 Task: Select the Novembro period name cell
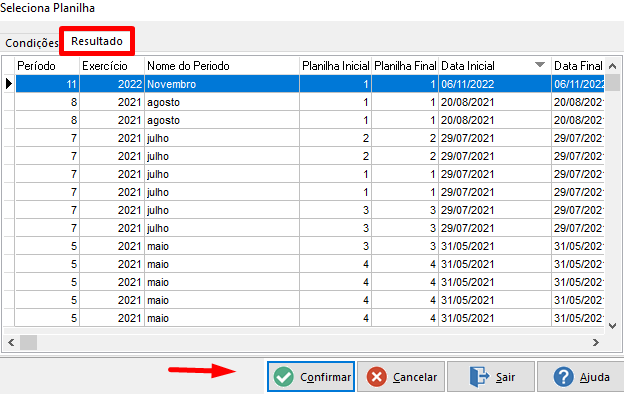222,84
